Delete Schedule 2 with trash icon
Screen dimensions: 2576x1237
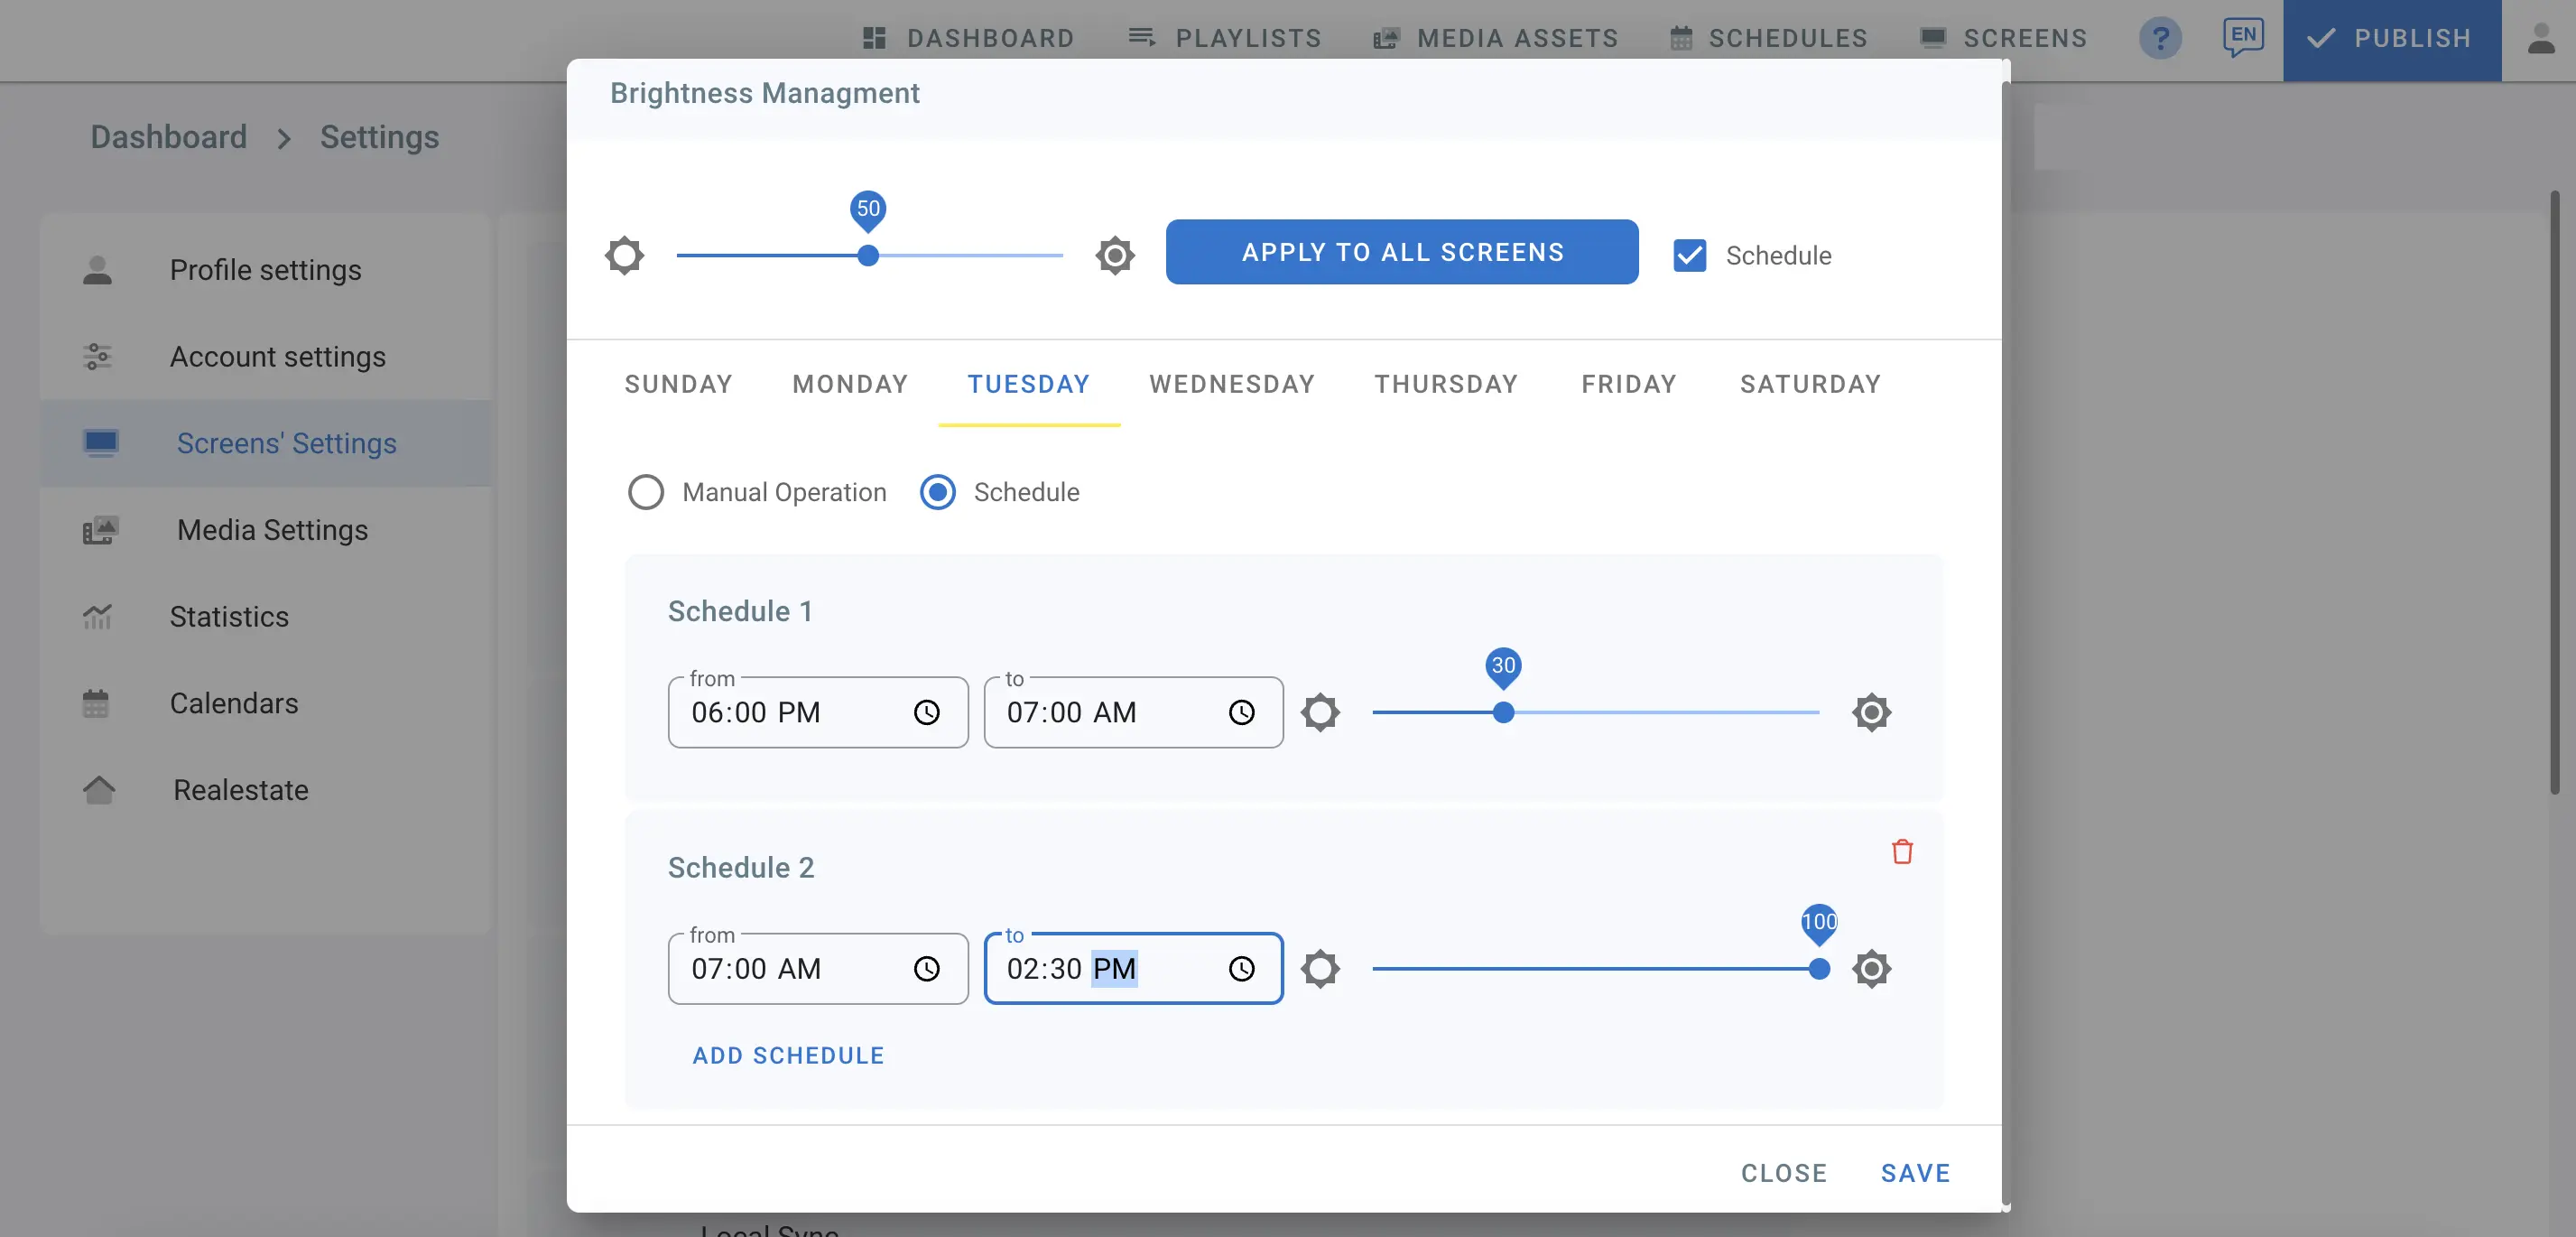tap(1901, 851)
